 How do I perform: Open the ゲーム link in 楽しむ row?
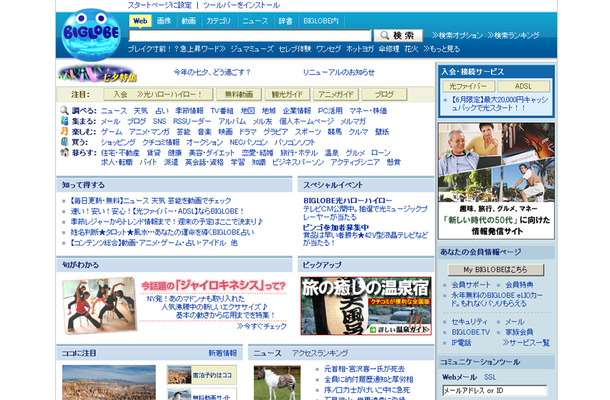(x=111, y=132)
